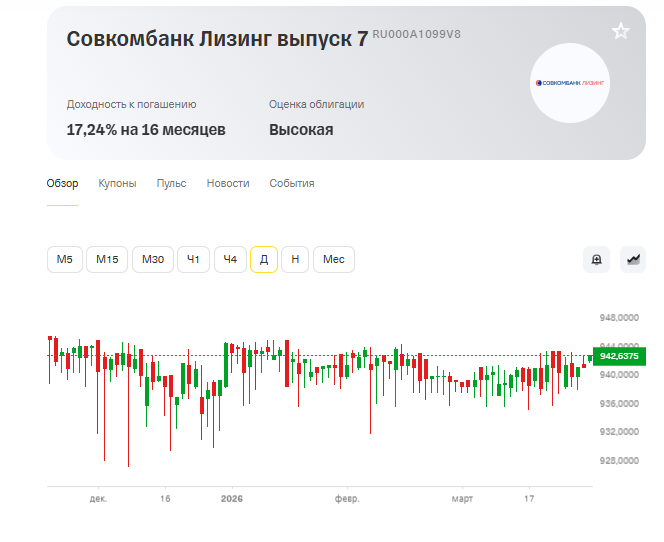
Task: Select the Ч1 hourly timeframe
Action: [194, 260]
